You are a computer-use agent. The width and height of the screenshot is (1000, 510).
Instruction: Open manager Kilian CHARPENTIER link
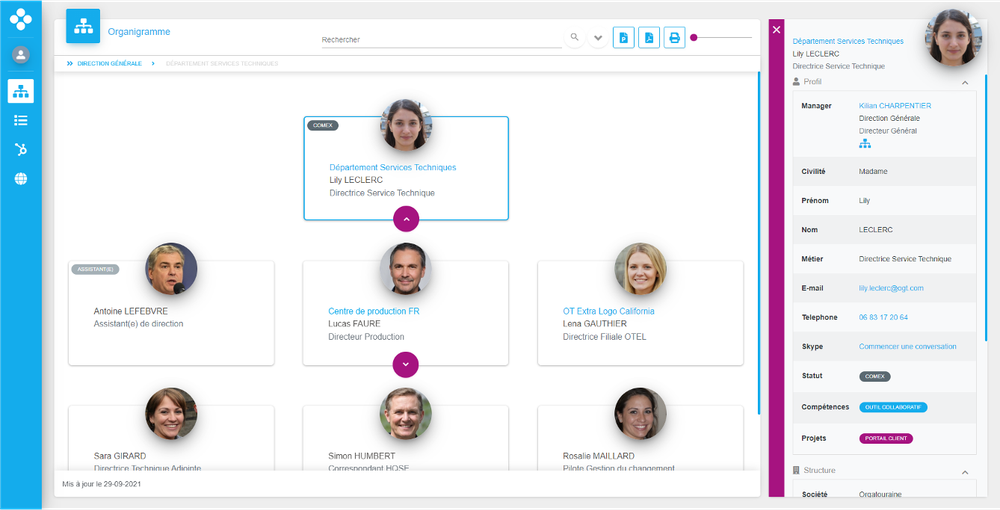895,106
